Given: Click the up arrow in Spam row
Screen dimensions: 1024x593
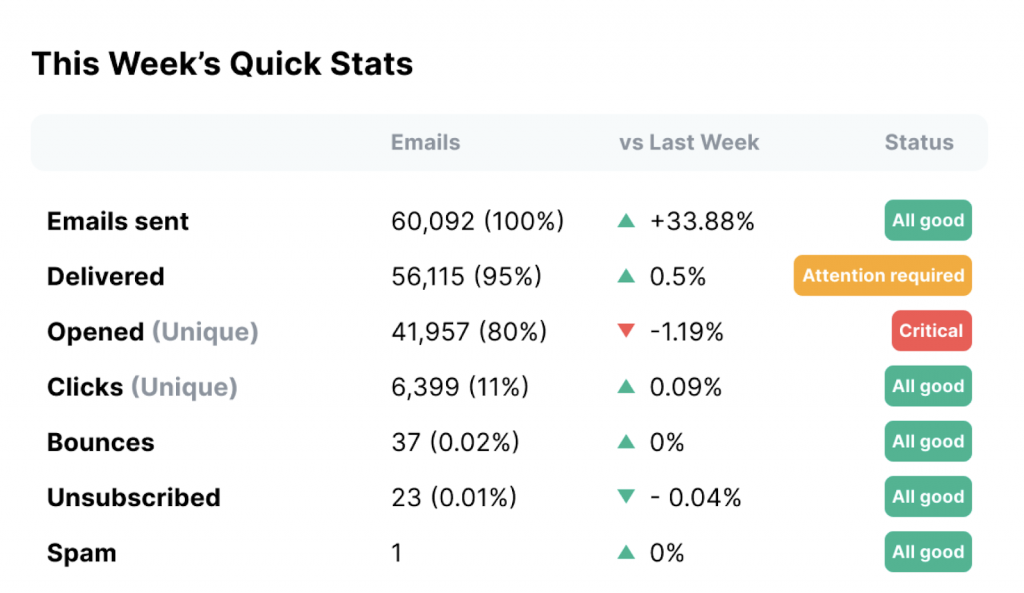Looking at the screenshot, I should point(627,552).
